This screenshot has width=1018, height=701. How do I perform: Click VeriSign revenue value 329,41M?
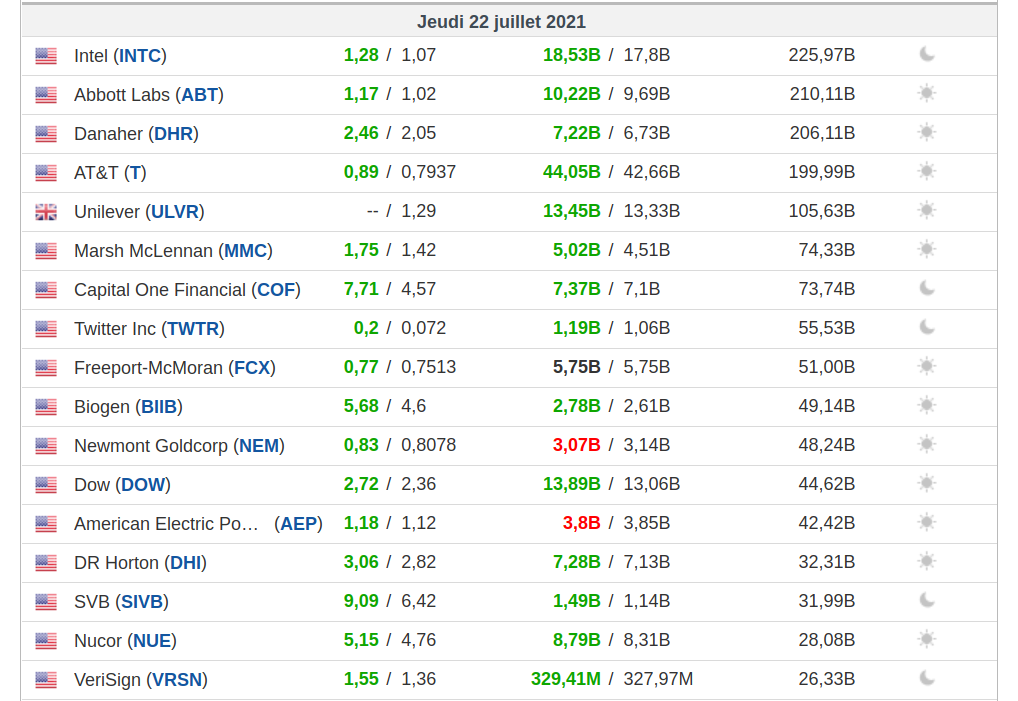566,679
